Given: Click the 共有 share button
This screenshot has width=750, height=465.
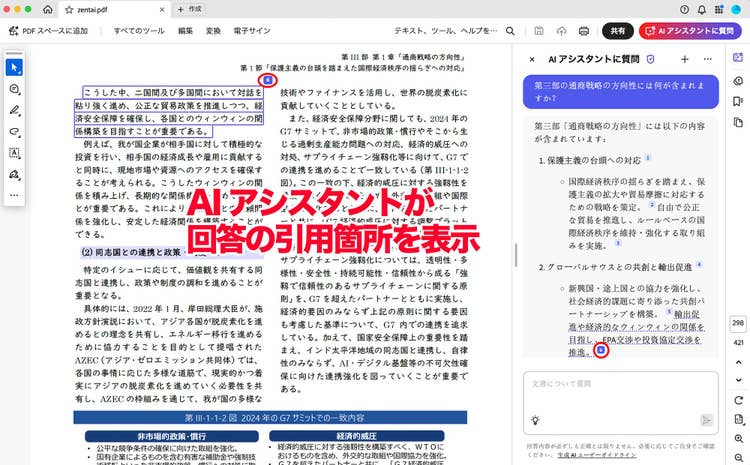Looking at the screenshot, I should tap(618, 31).
